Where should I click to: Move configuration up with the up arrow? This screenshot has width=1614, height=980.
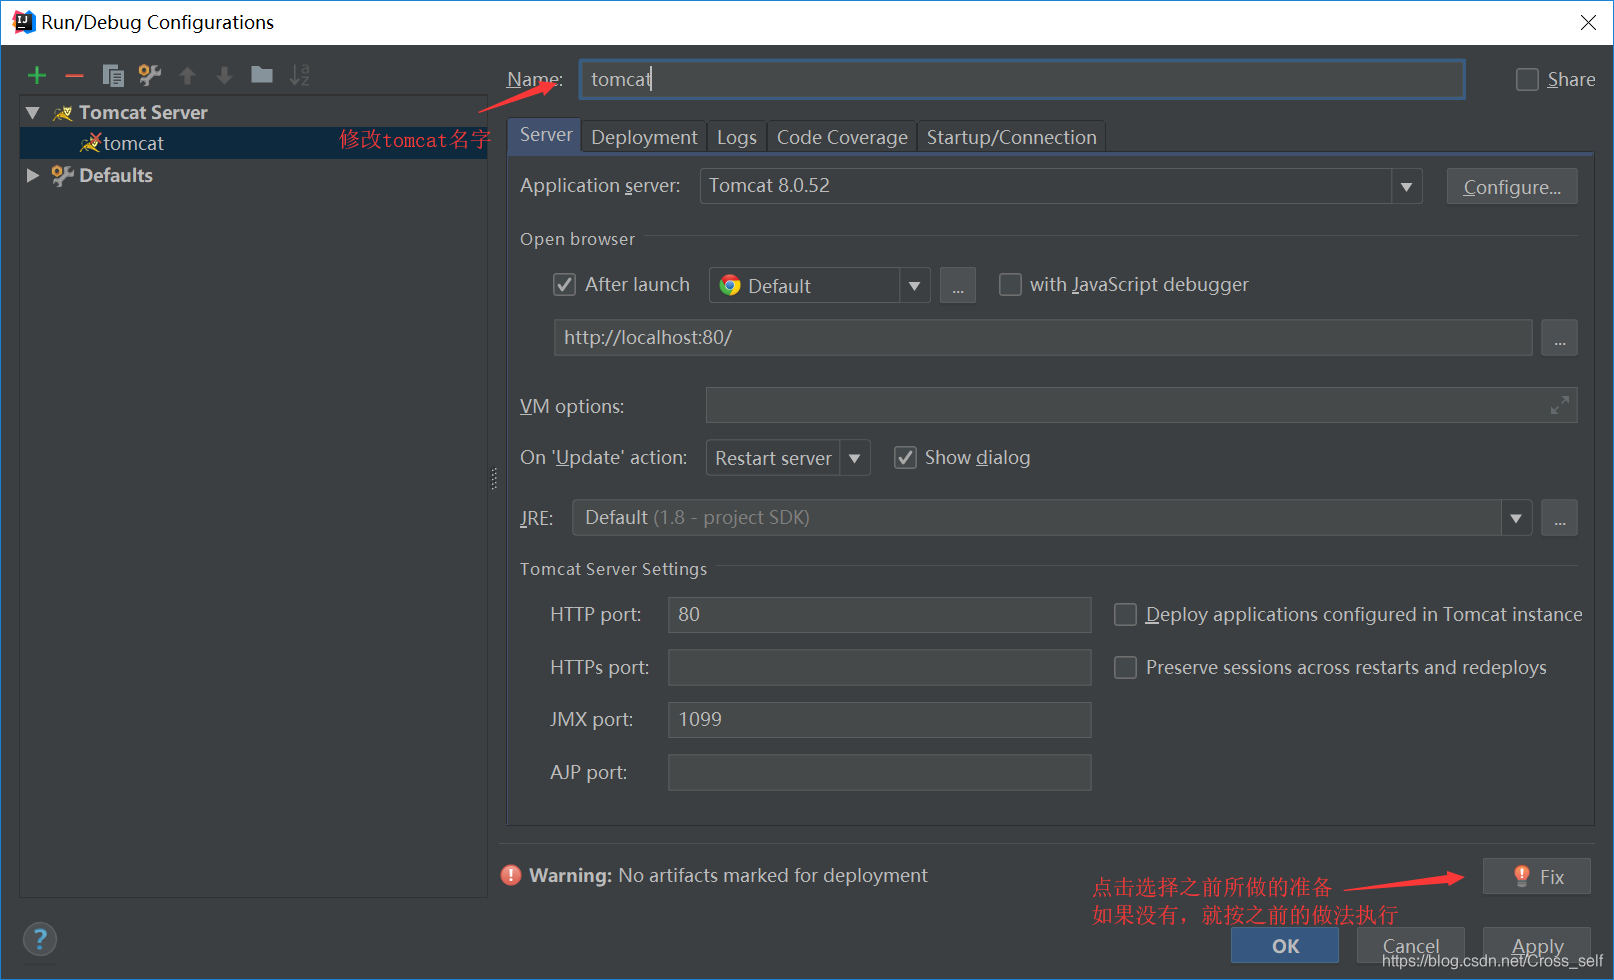187,75
